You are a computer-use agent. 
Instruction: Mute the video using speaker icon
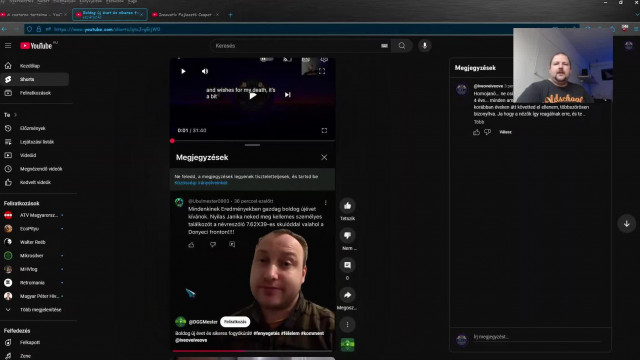click(205, 71)
